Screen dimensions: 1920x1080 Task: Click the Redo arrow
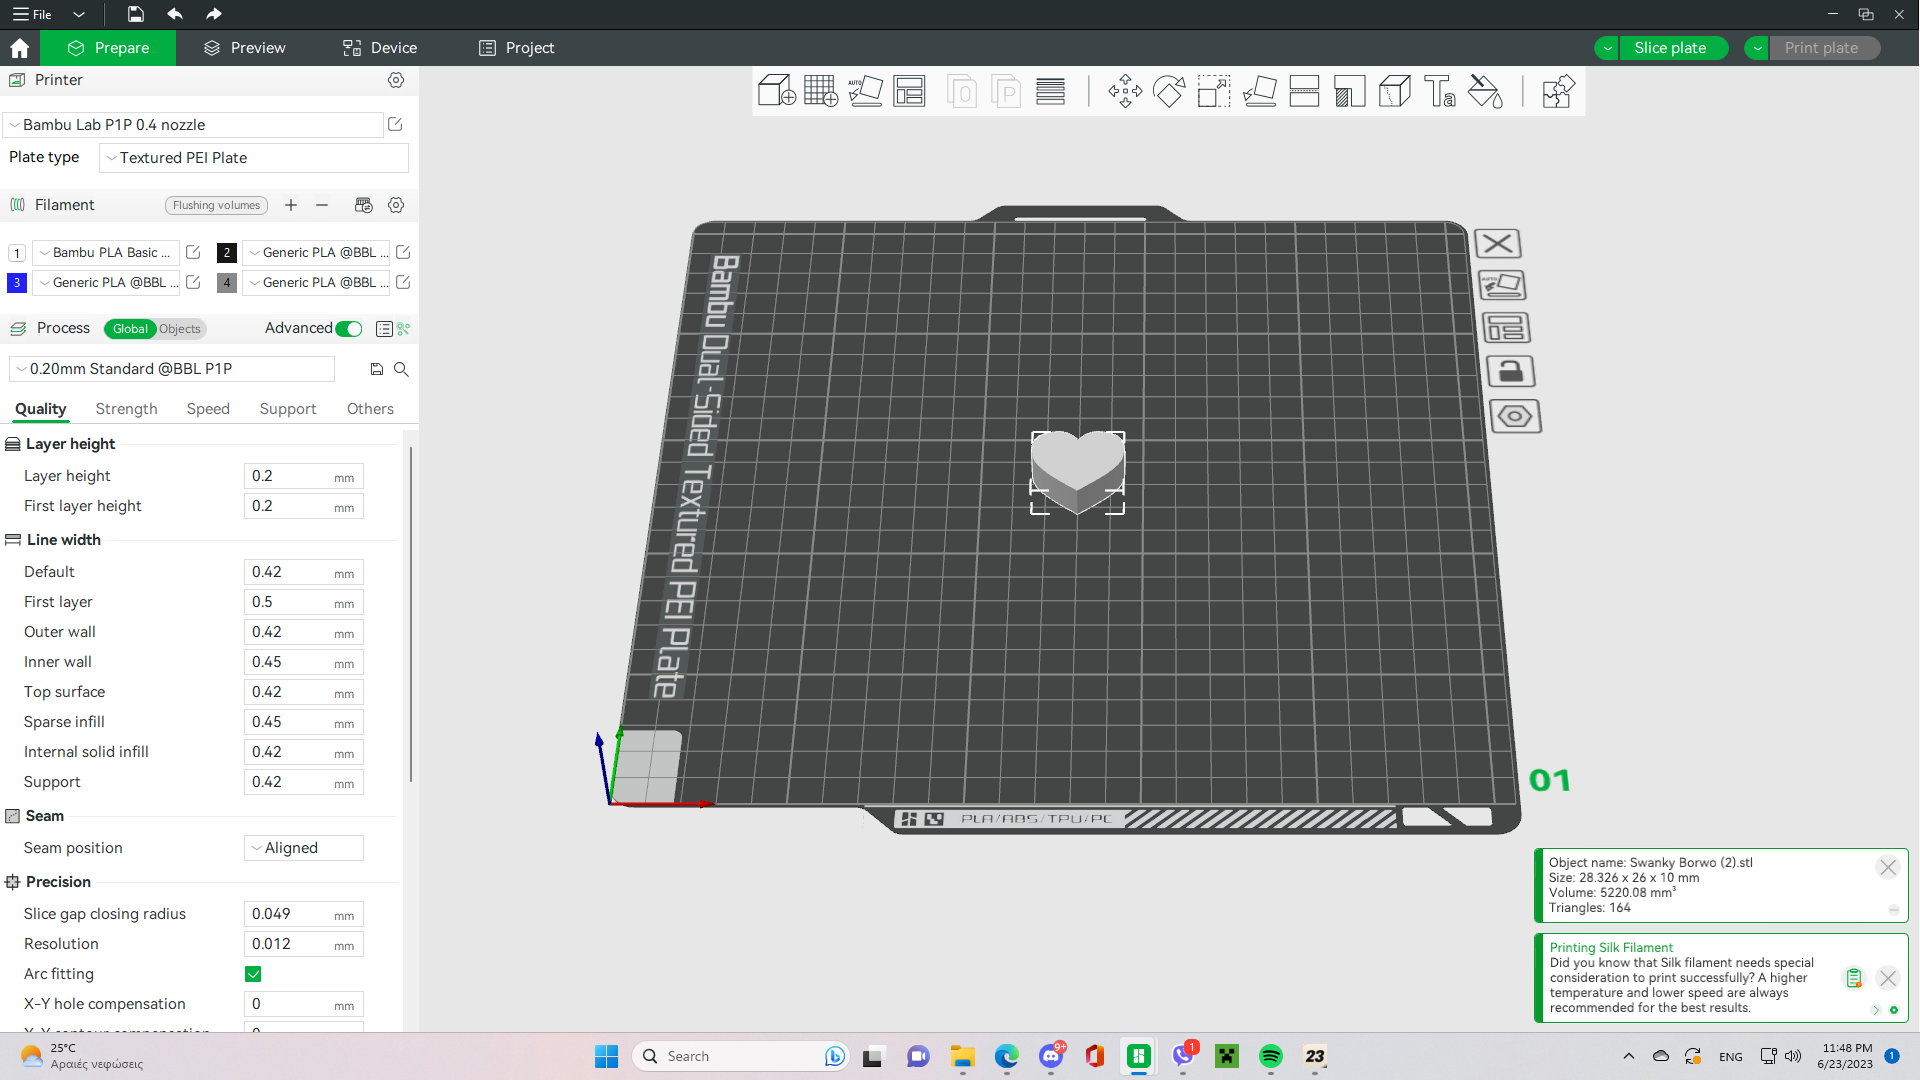click(213, 14)
